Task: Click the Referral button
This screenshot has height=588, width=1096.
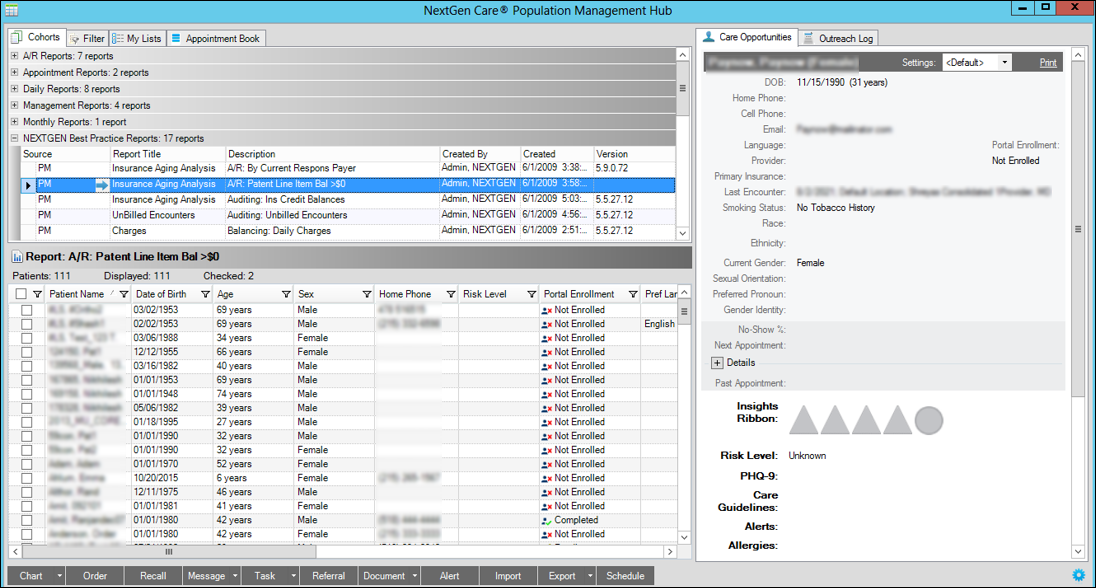Action: (x=329, y=576)
